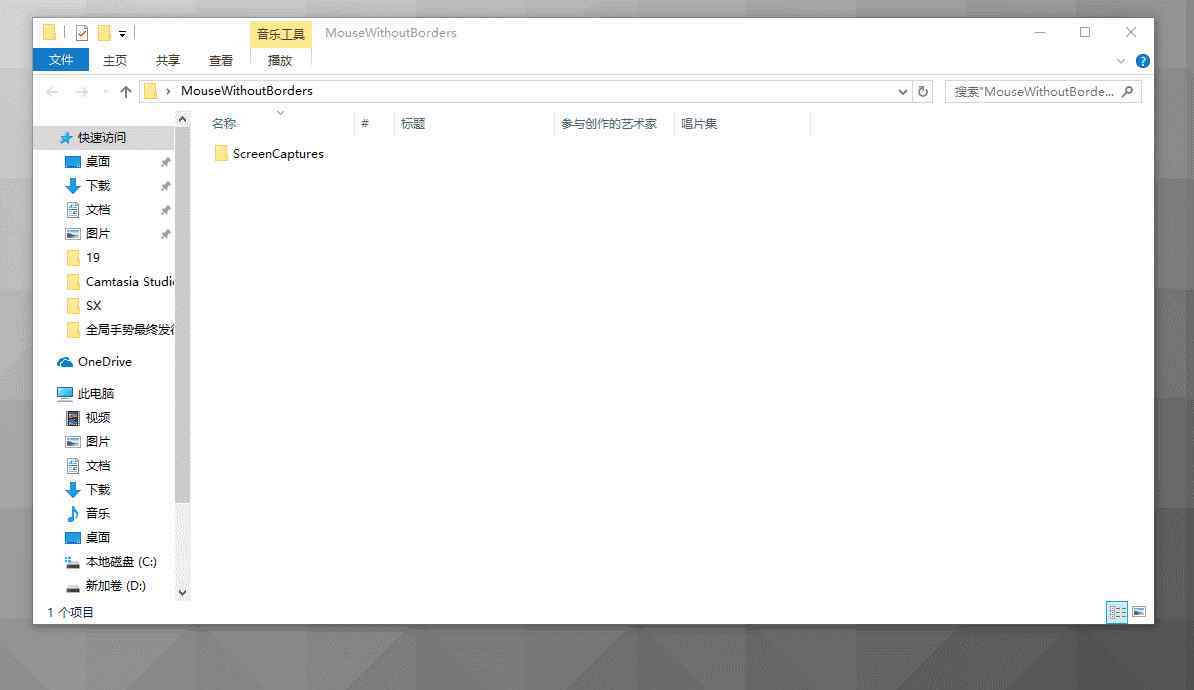Open 文档 under This PC
This screenshot has height=690, width=1194.
point(97,465)
